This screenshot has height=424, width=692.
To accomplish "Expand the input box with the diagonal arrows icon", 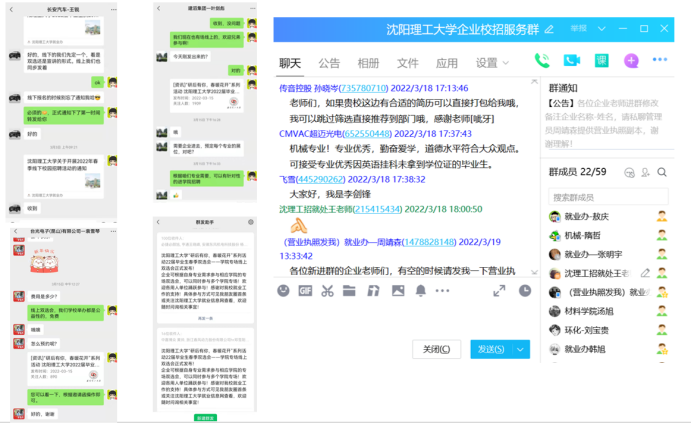I will (499, 291).
